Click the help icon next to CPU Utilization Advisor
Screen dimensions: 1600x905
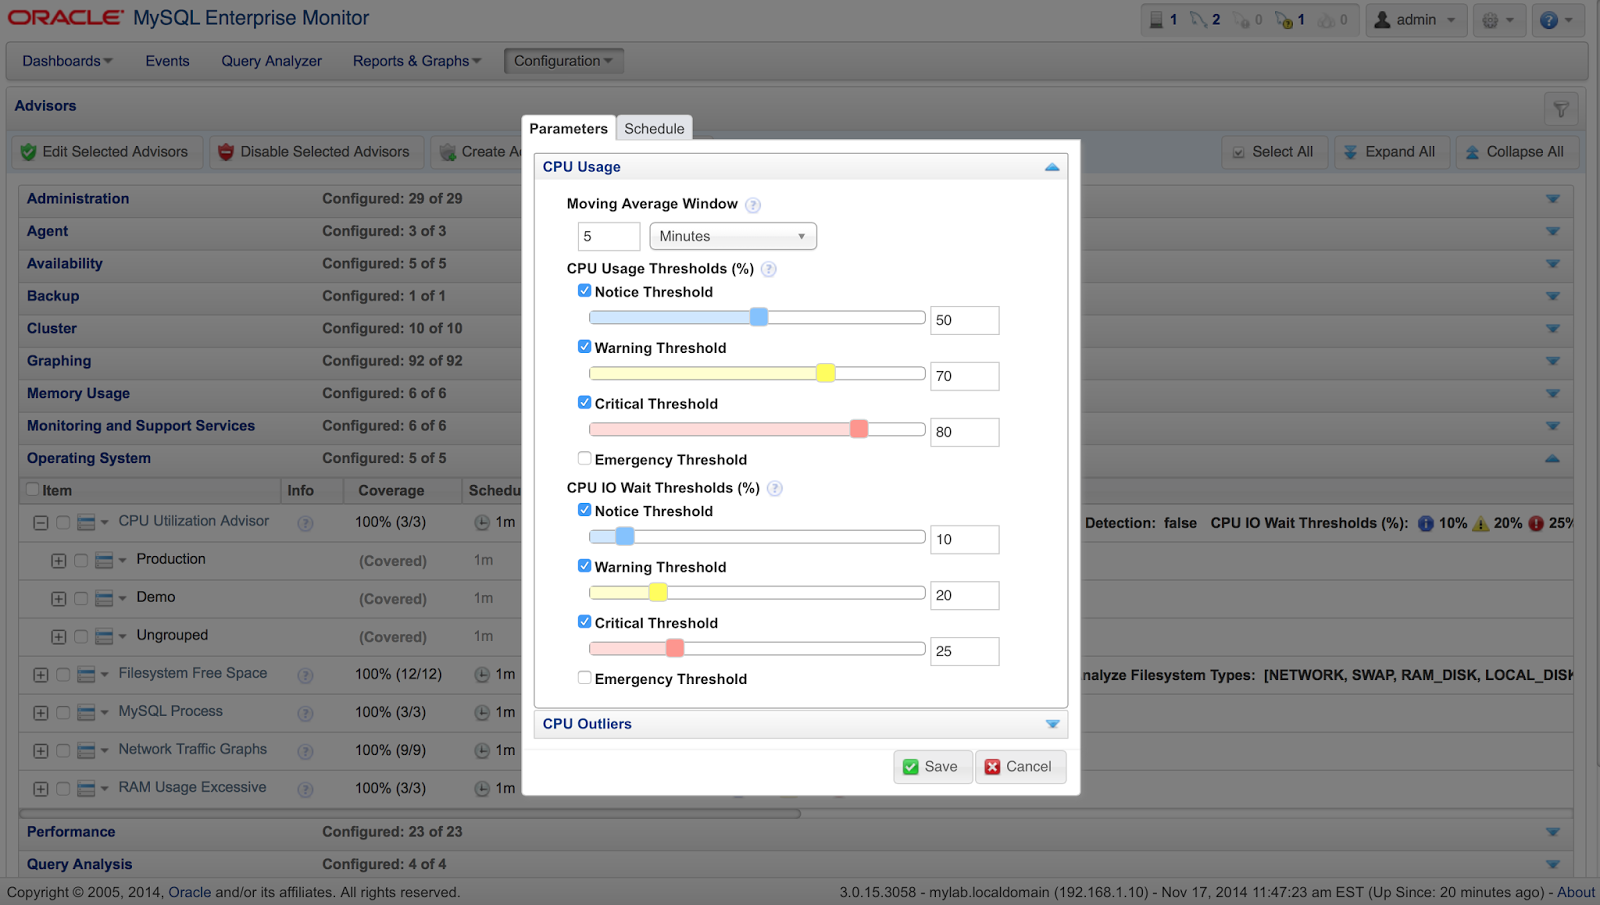click(x=304, y=522)
